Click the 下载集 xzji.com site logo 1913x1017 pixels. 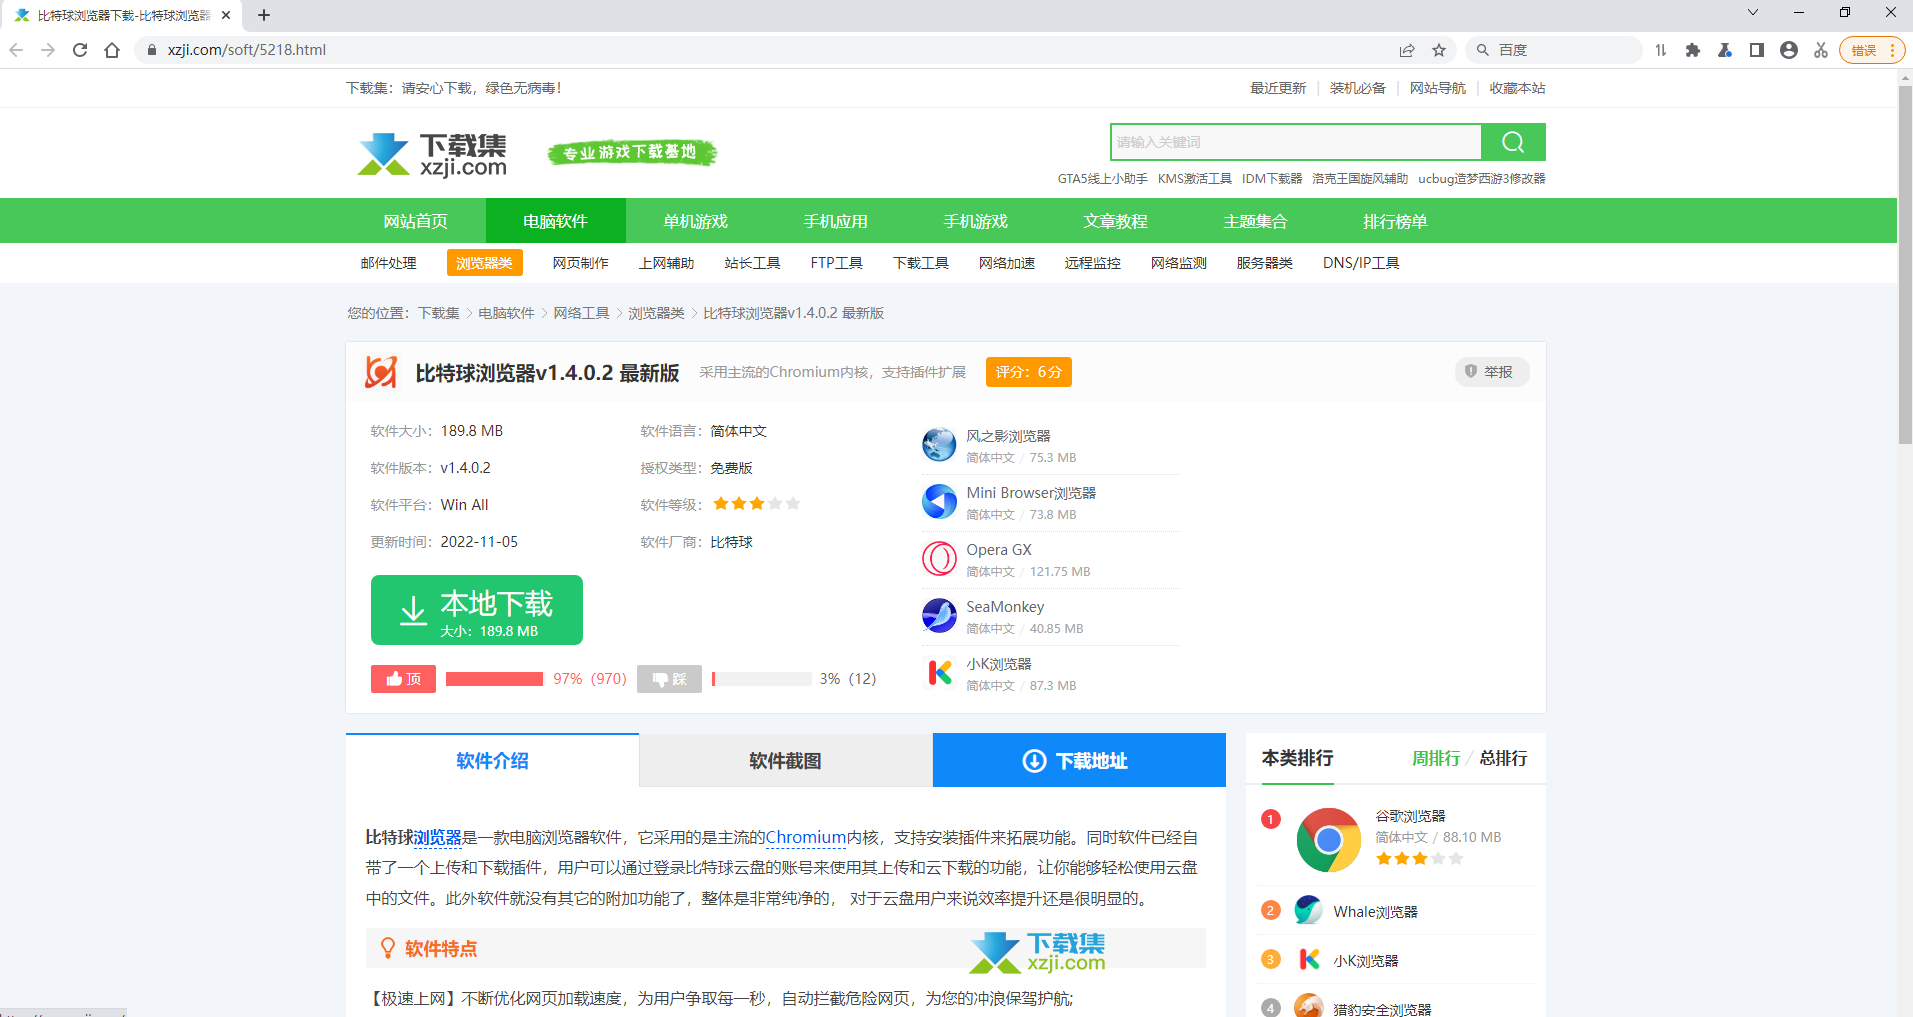(x=432, y=154)
